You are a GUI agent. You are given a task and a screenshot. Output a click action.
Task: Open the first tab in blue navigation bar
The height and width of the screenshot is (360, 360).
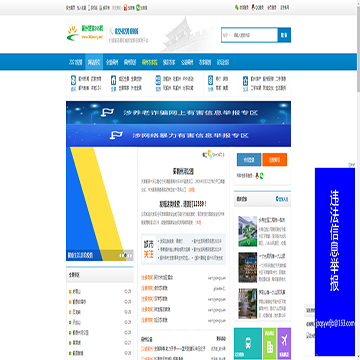pos(76,62)
